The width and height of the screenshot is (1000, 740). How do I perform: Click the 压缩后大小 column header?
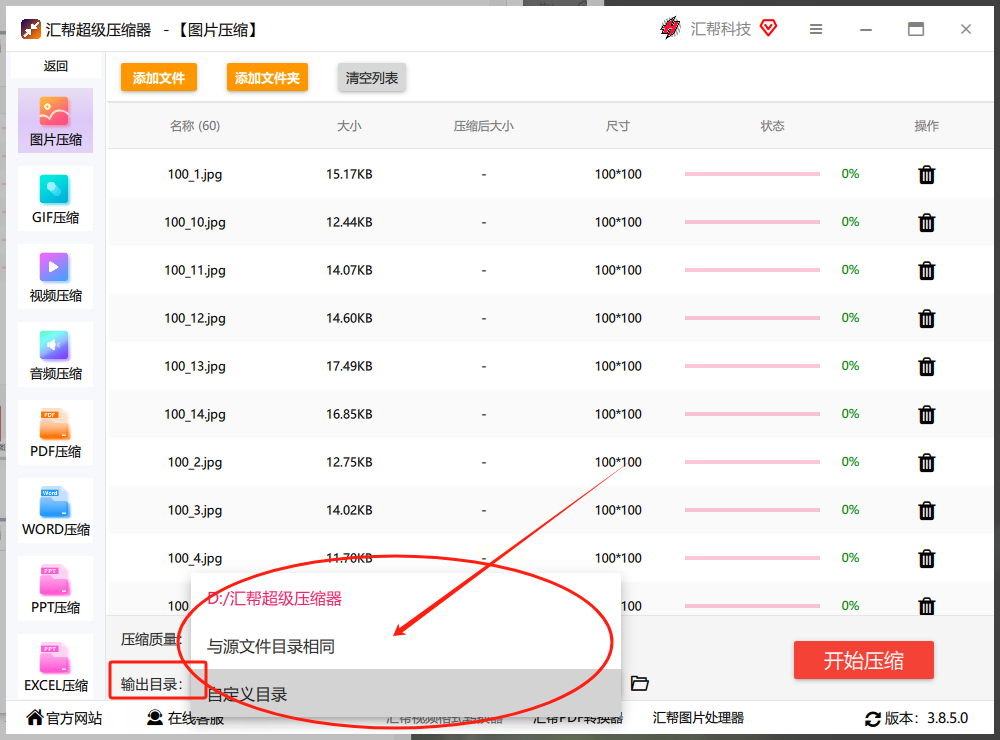tap(484, 126)
